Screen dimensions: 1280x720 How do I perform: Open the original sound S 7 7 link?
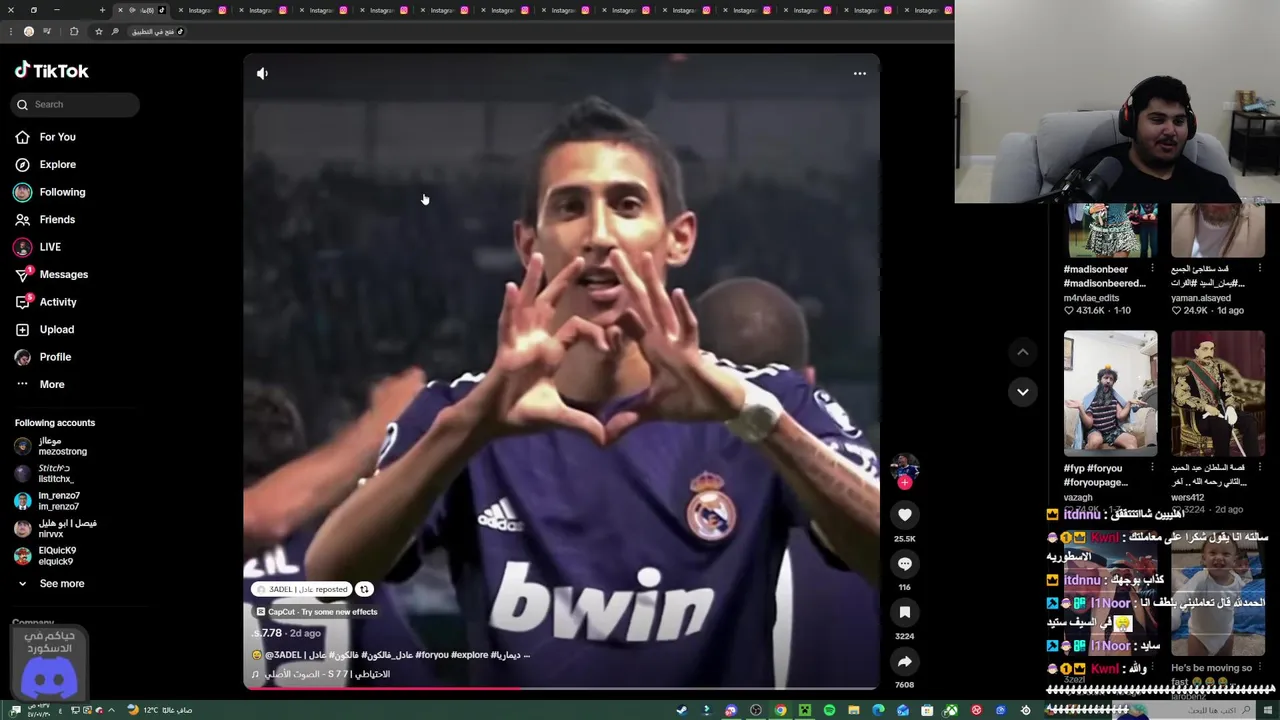pyautogui.click(x=322, y=674)
